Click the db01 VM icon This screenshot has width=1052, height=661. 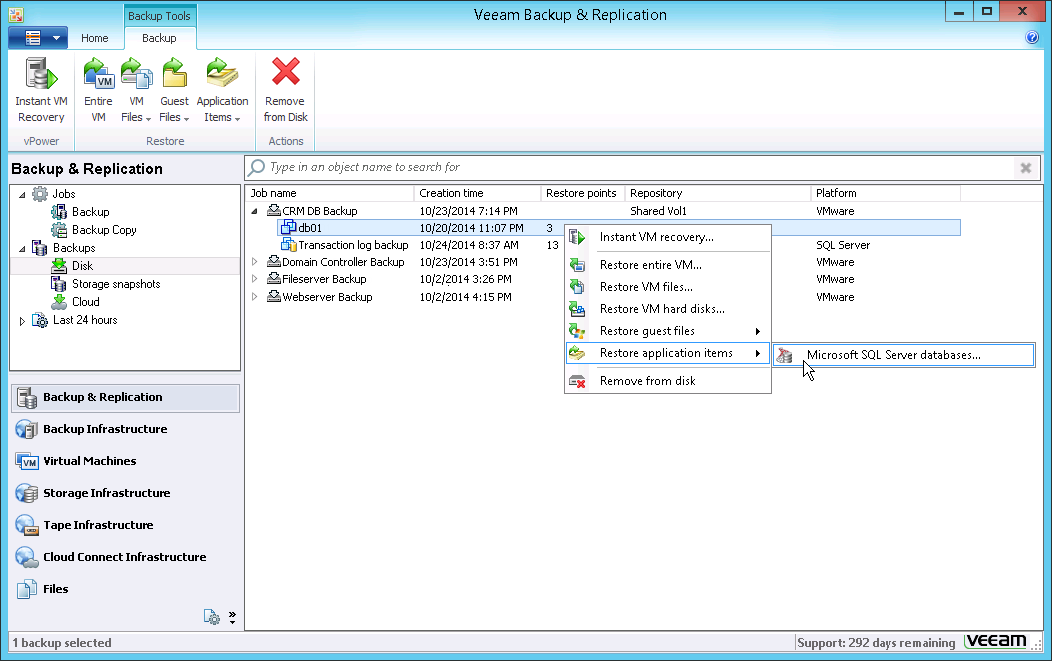(288, 227)
